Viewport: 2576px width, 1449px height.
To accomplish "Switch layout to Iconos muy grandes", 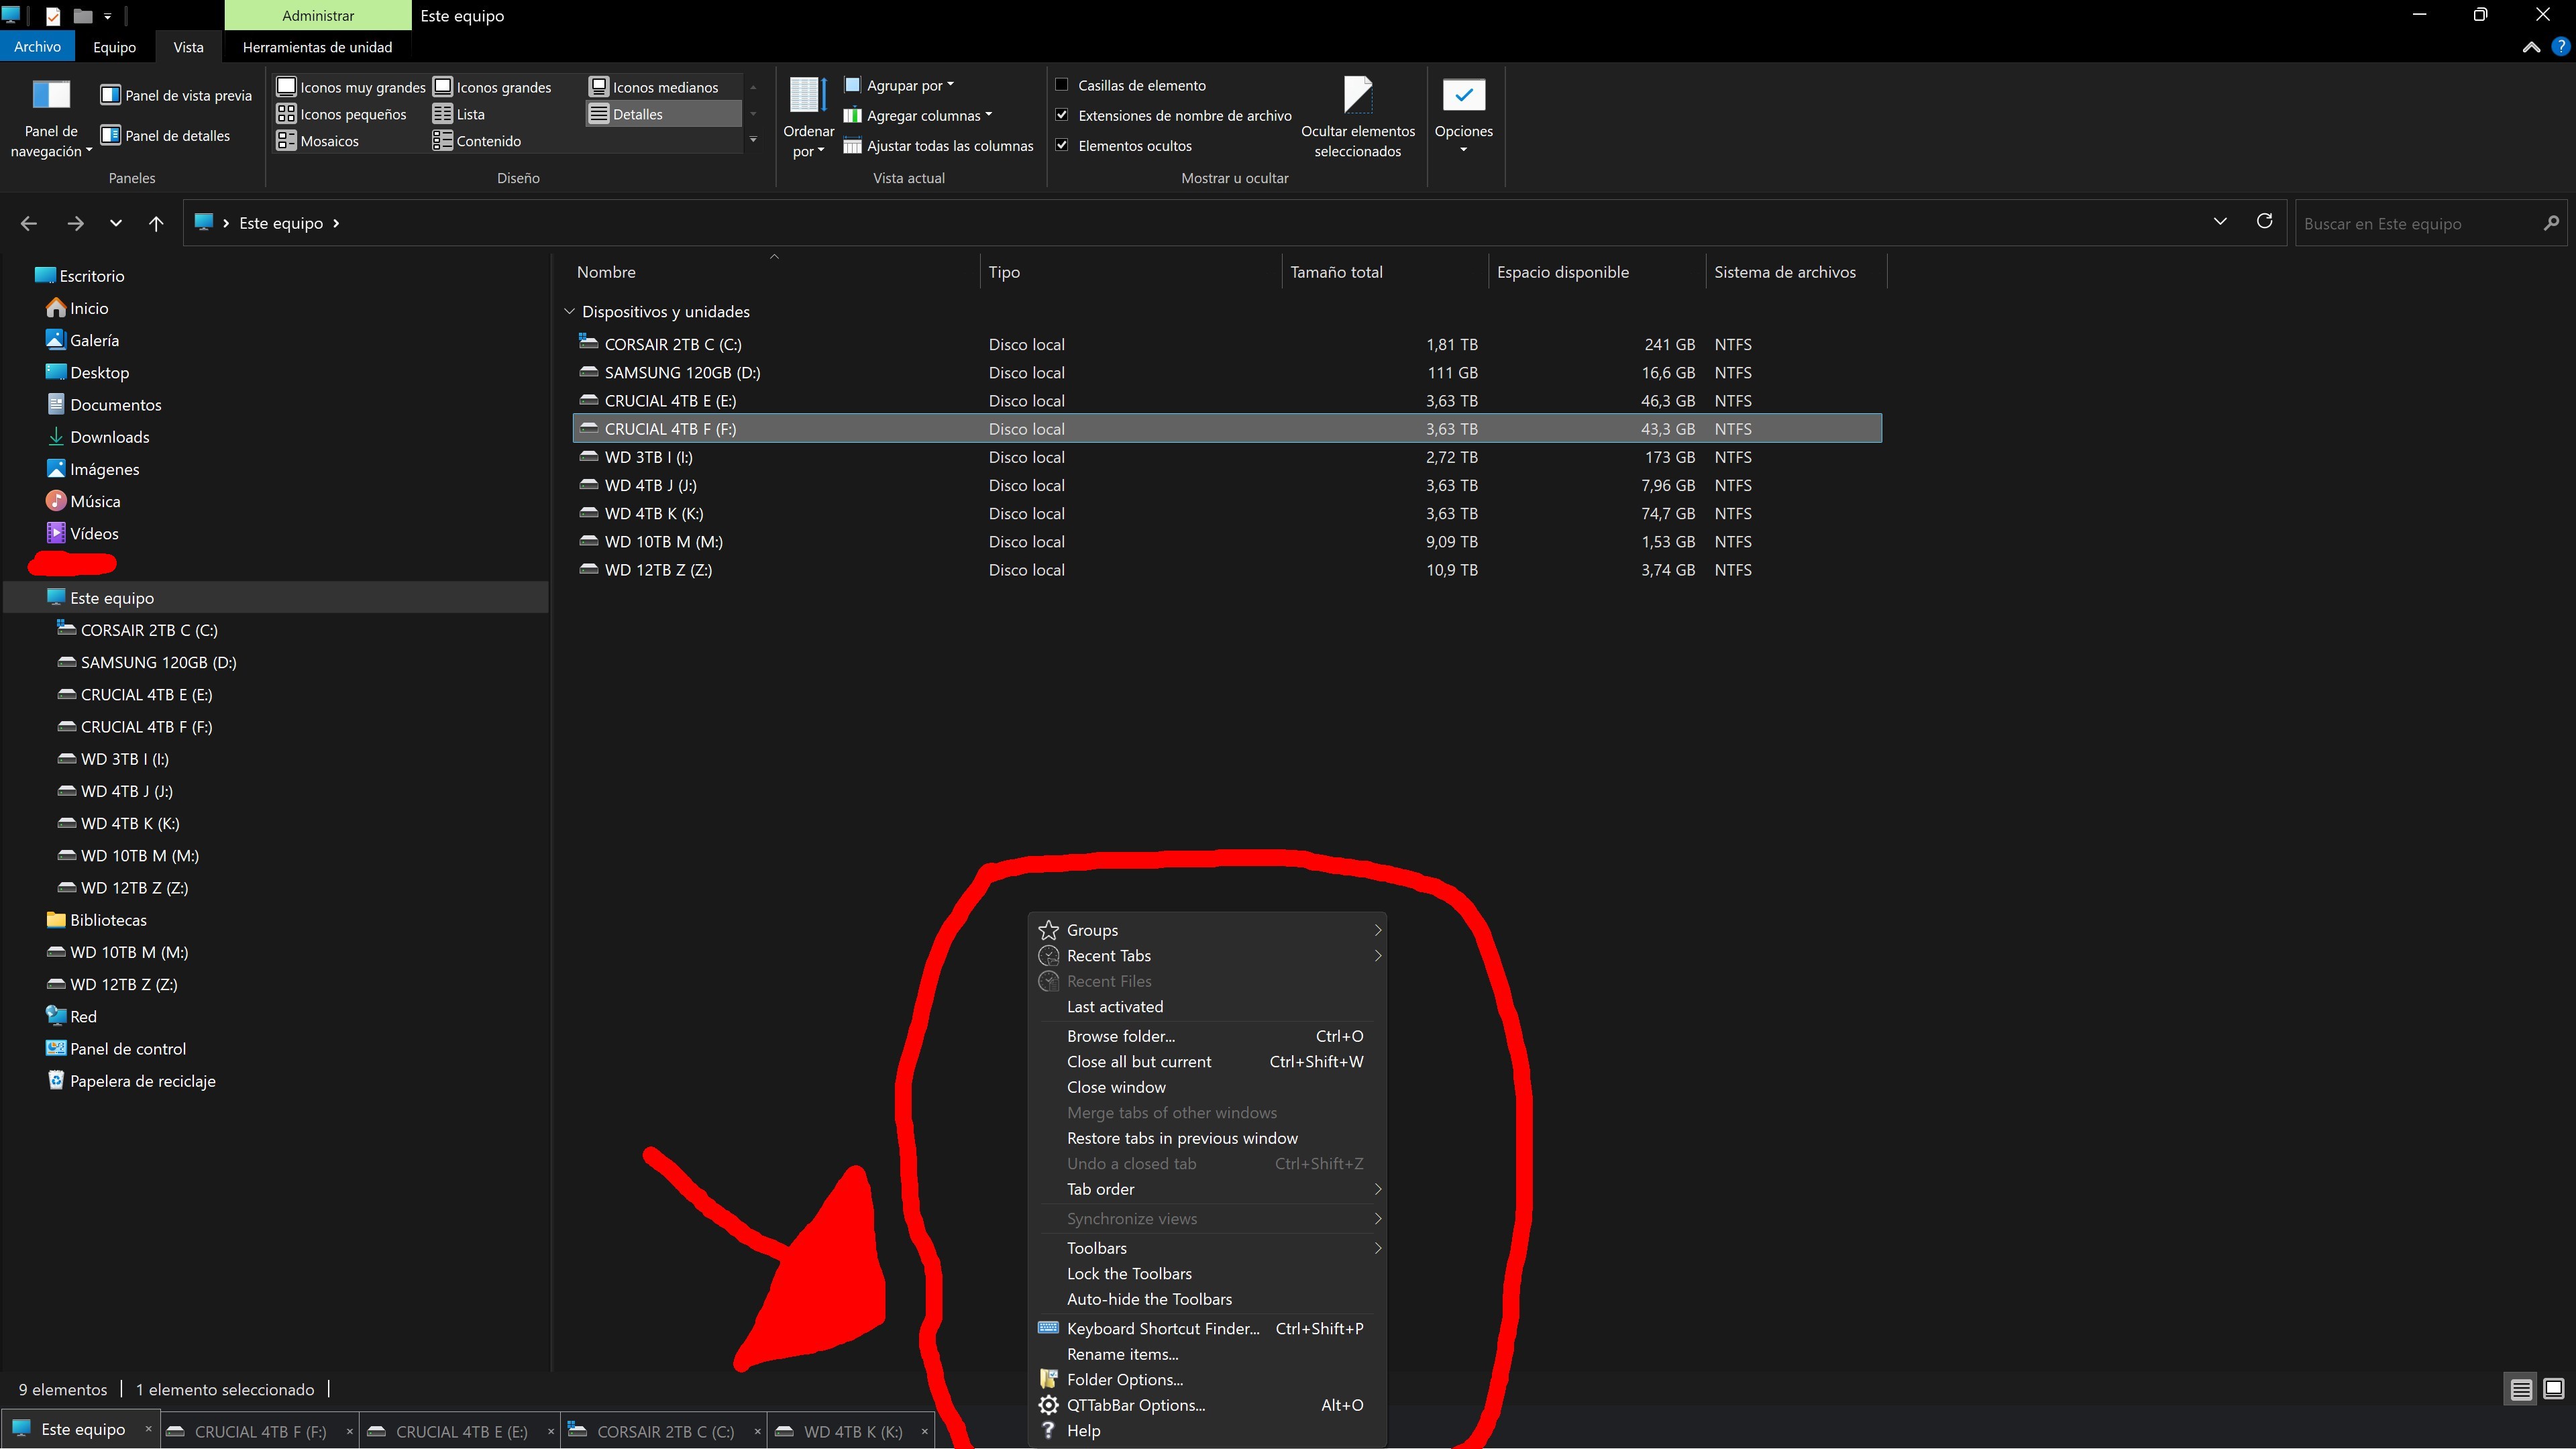I will click(x=351, y=87).
